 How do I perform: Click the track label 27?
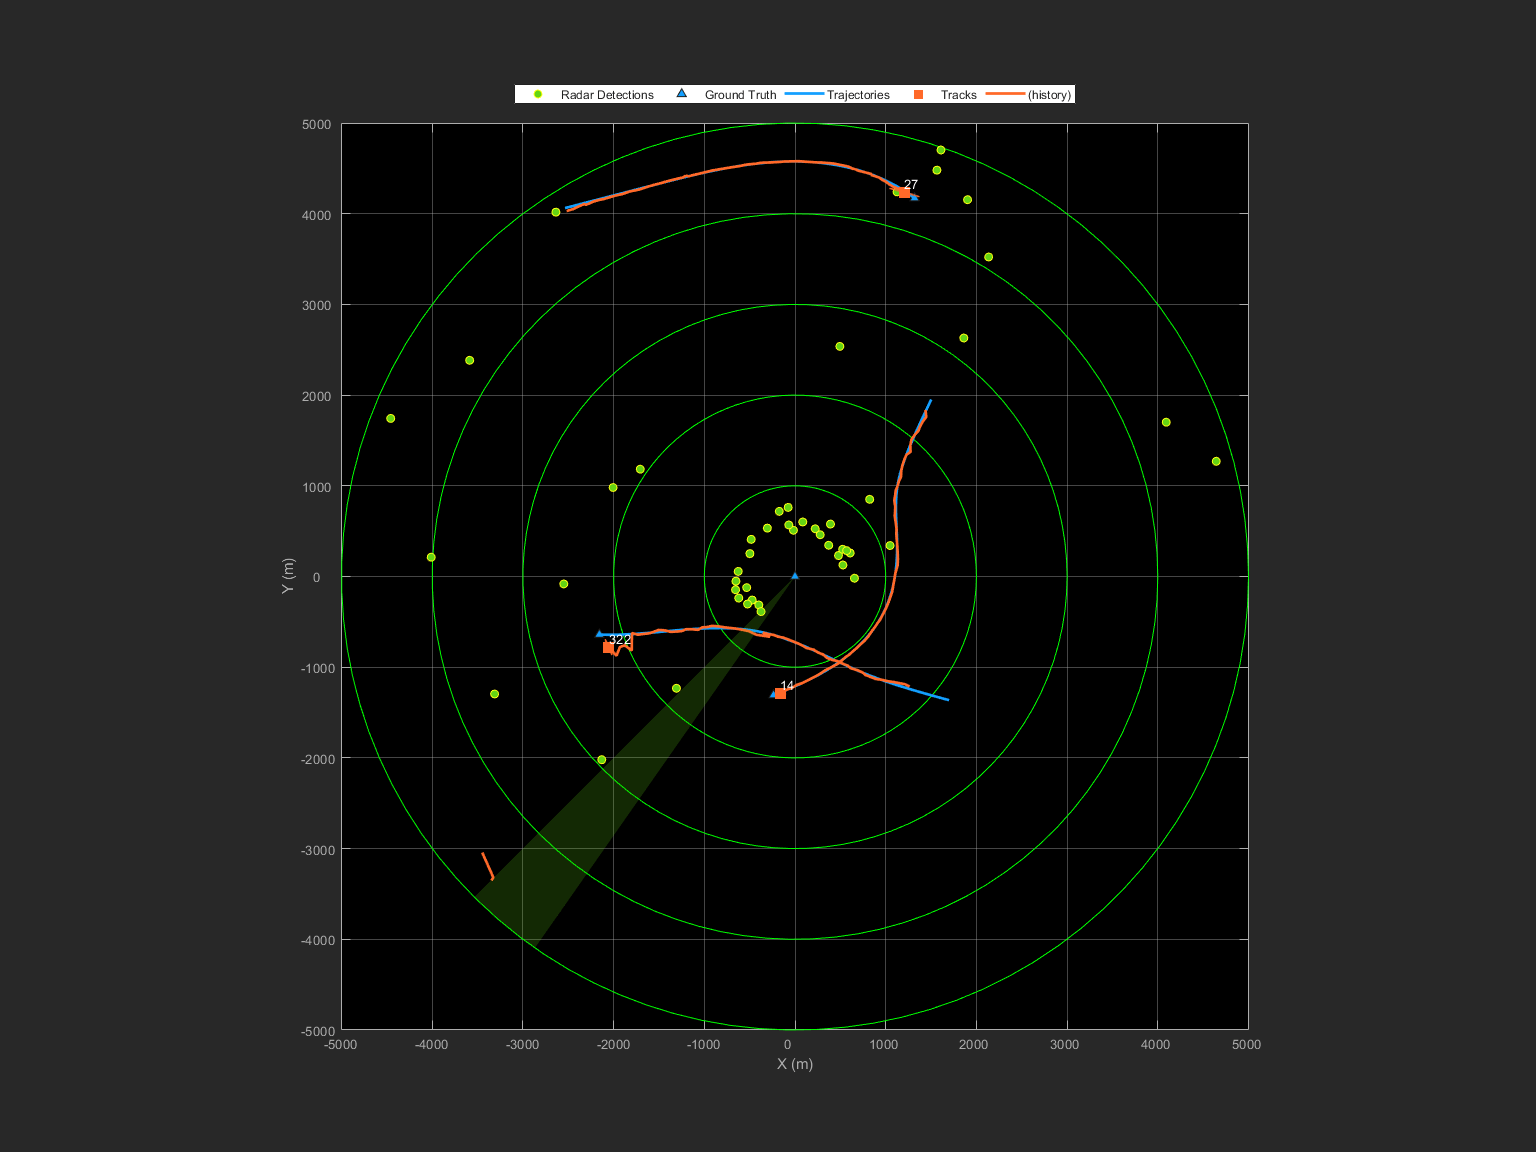(x=912, y=183)
